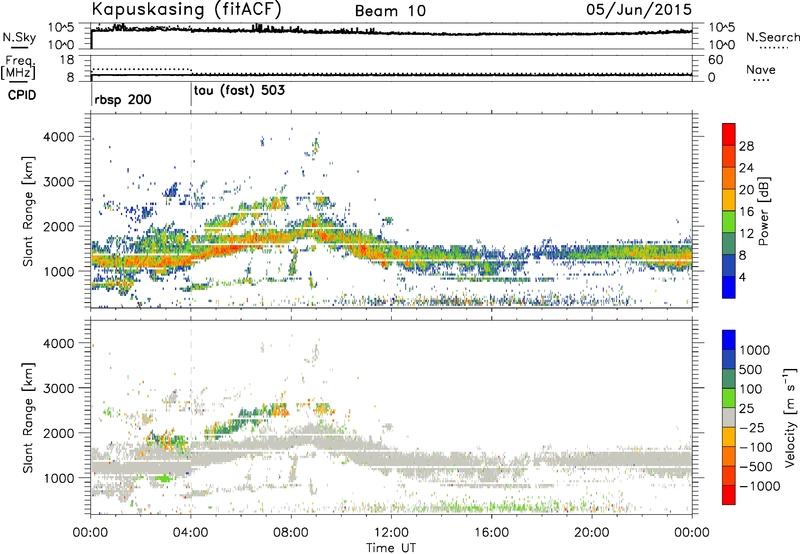The image size is (800, 554).
Task: Click the "28" value on the Power scale
Action: click(746, 146)
